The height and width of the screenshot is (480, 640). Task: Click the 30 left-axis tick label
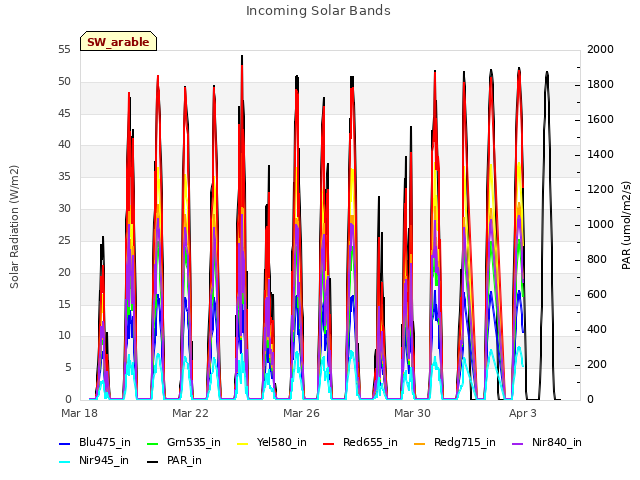pos(64,208)
